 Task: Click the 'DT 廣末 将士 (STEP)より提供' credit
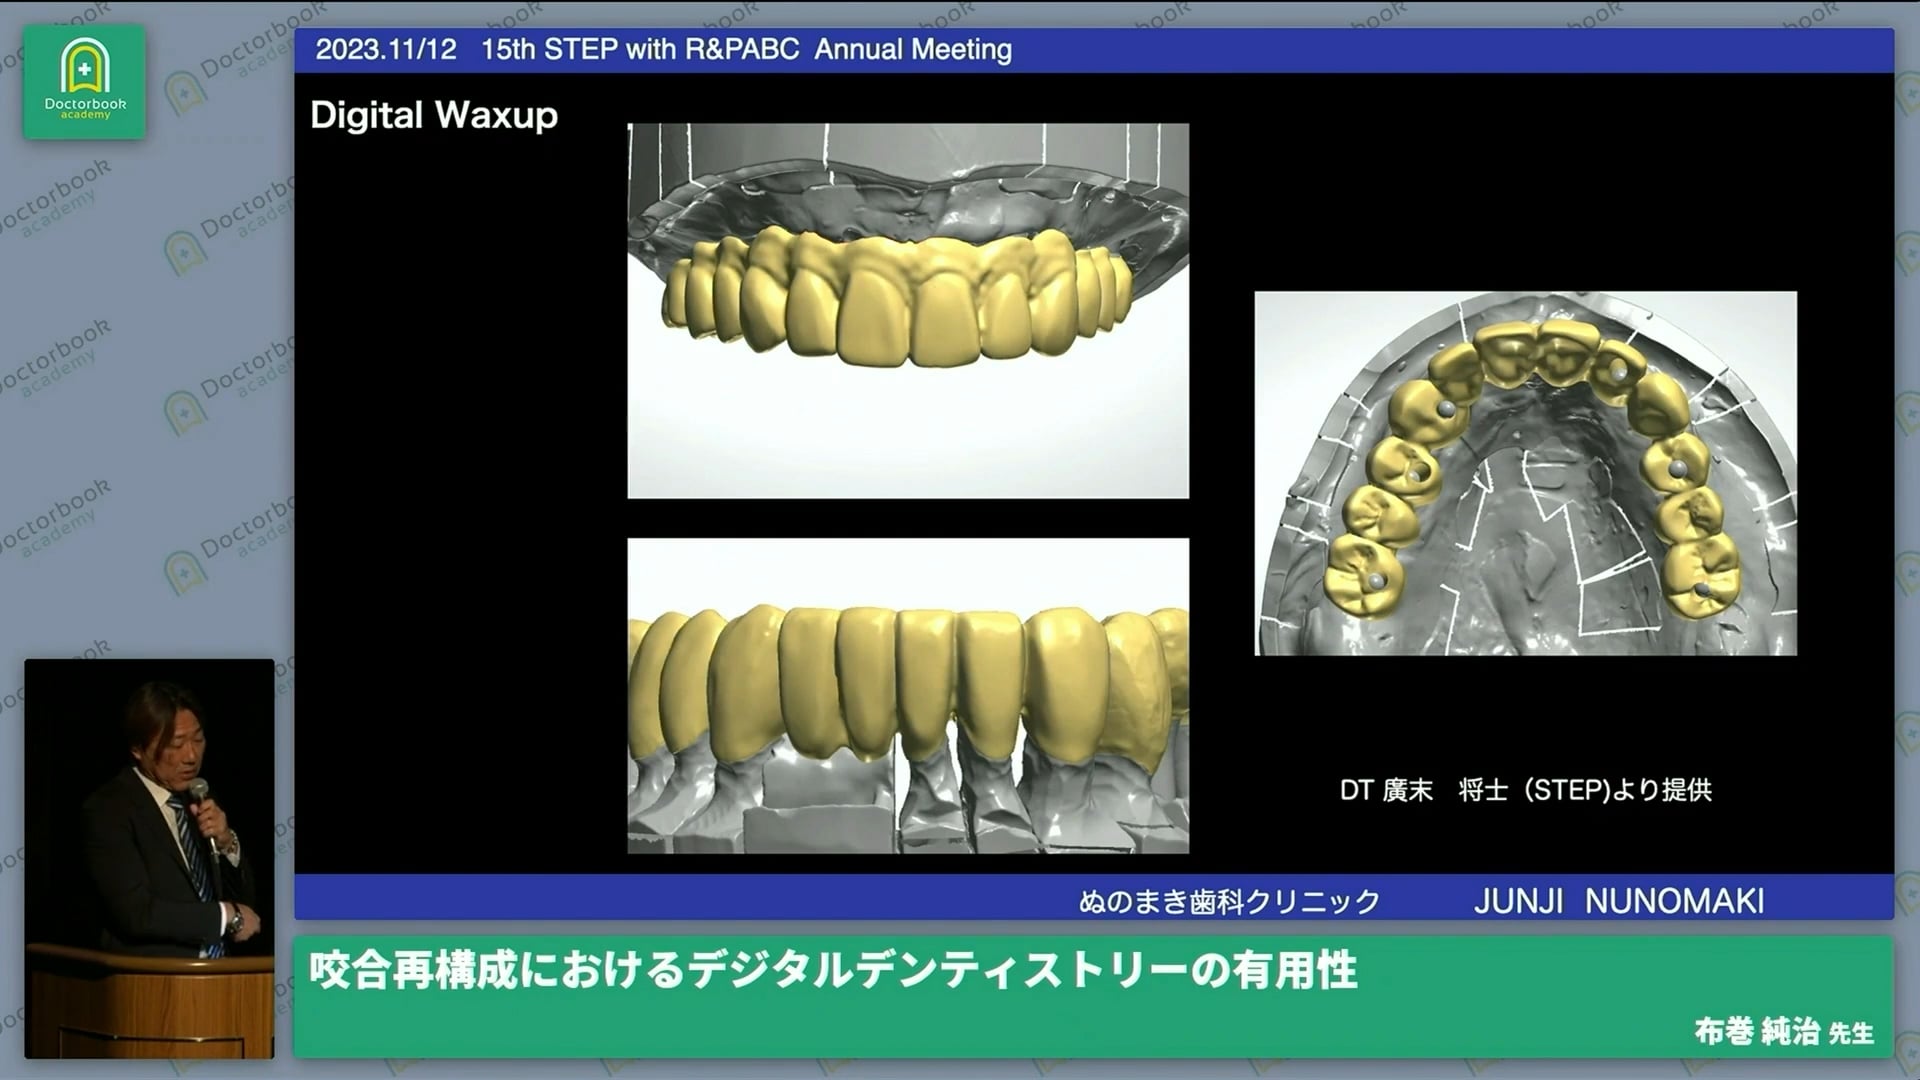[x=1526, y=790]
